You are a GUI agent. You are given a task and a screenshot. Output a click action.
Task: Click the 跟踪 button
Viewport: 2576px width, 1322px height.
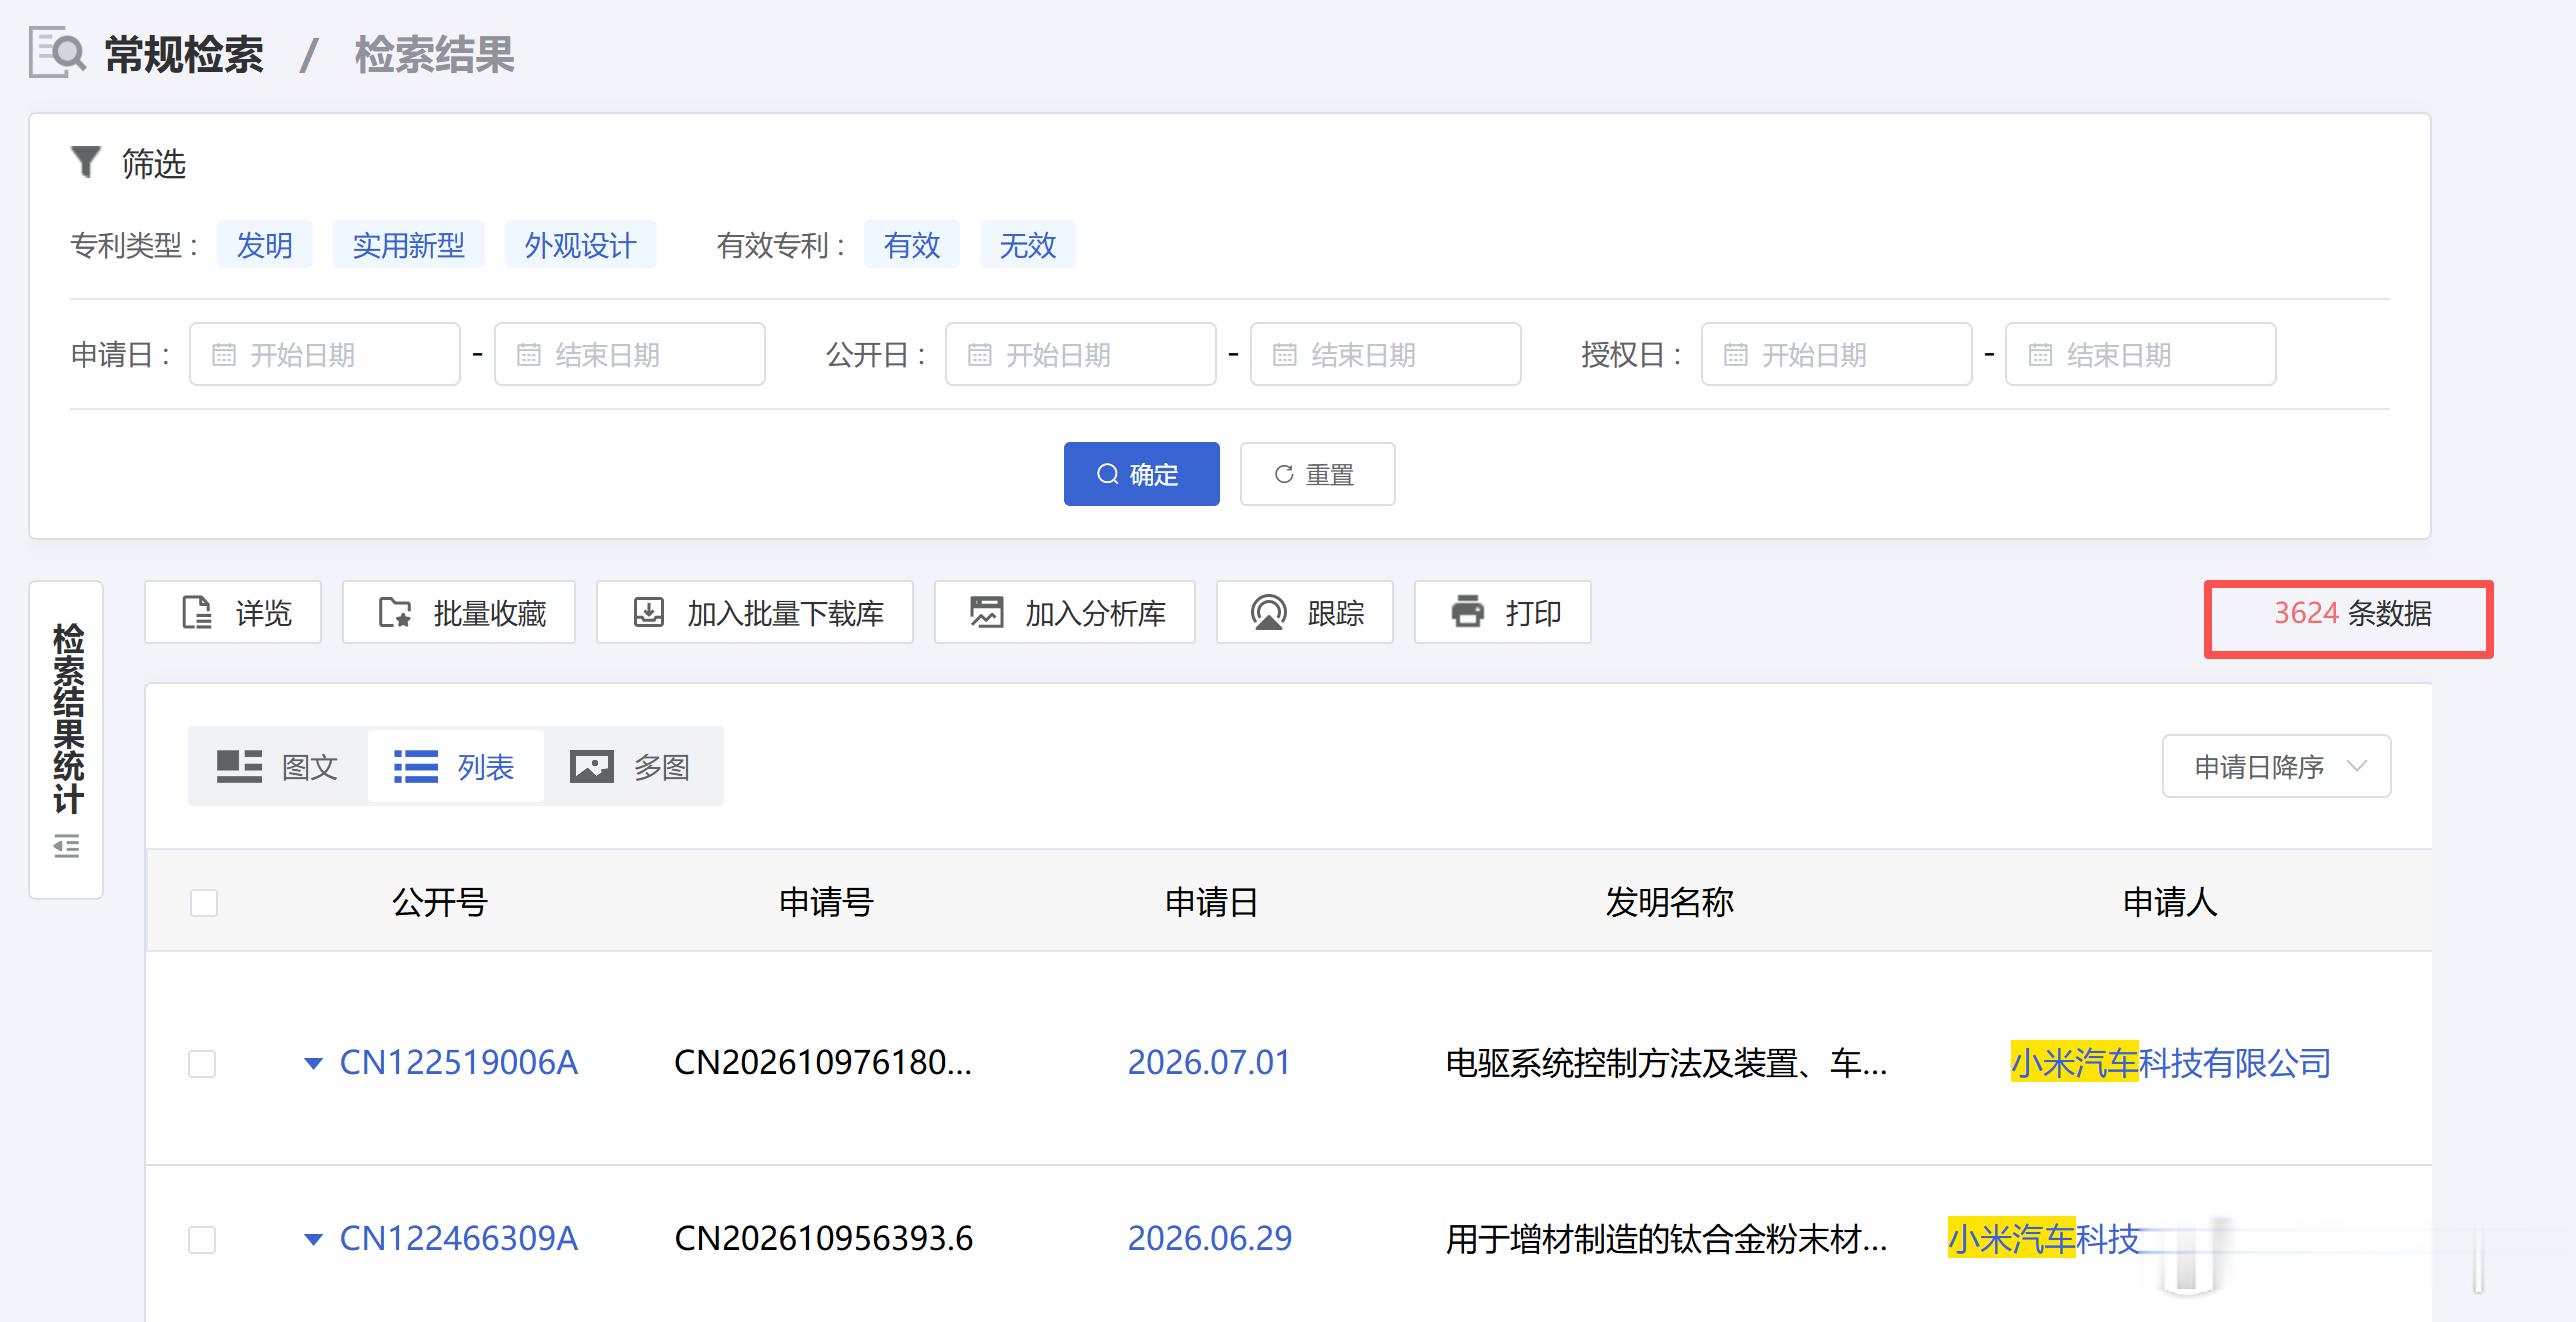pos(1305,612)
